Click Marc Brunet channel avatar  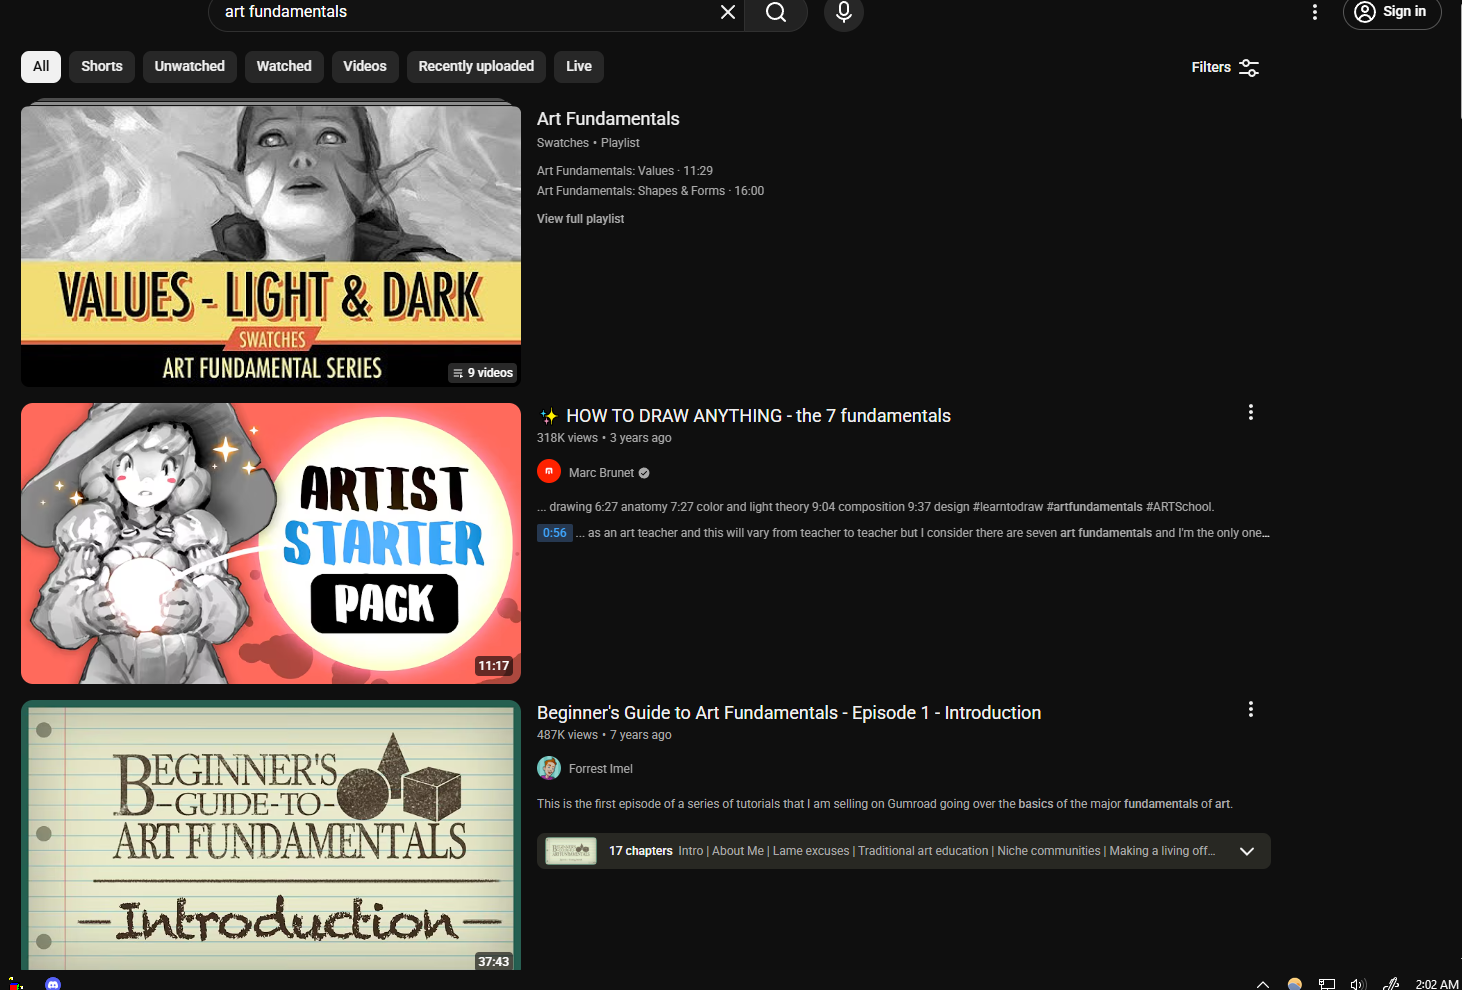tap(549, 471)
